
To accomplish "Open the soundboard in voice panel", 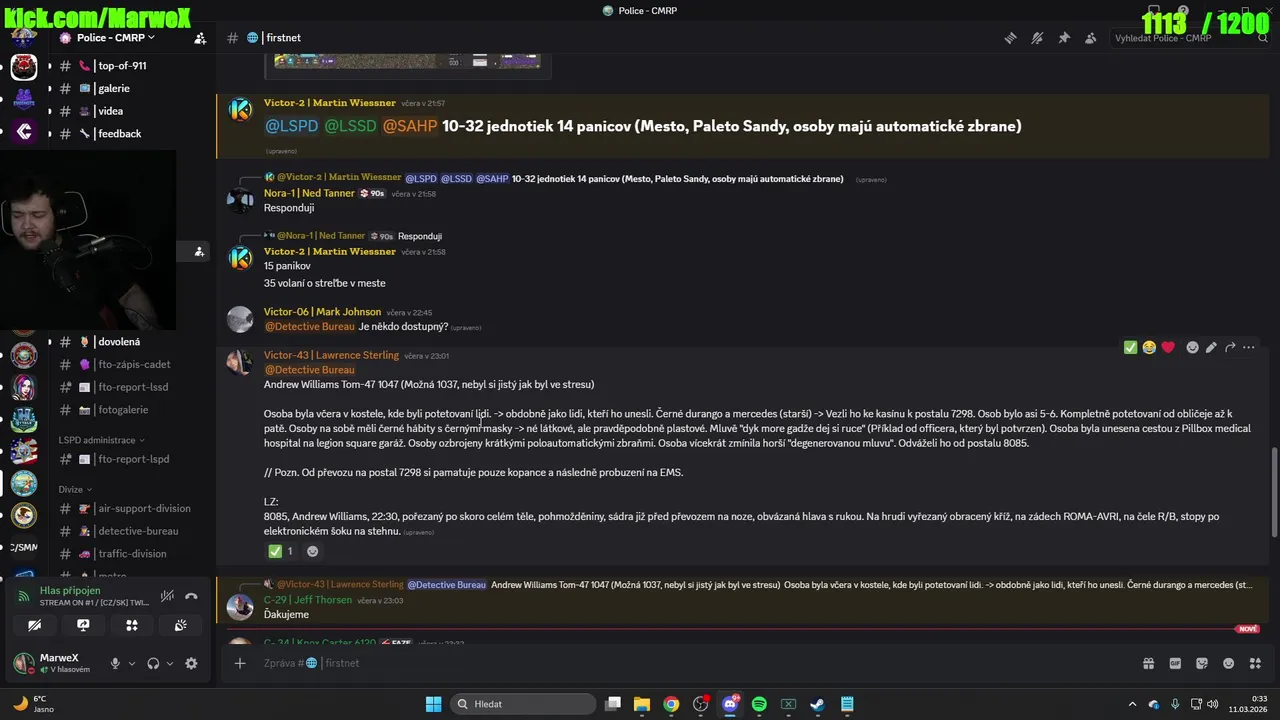I will (180, 625).
